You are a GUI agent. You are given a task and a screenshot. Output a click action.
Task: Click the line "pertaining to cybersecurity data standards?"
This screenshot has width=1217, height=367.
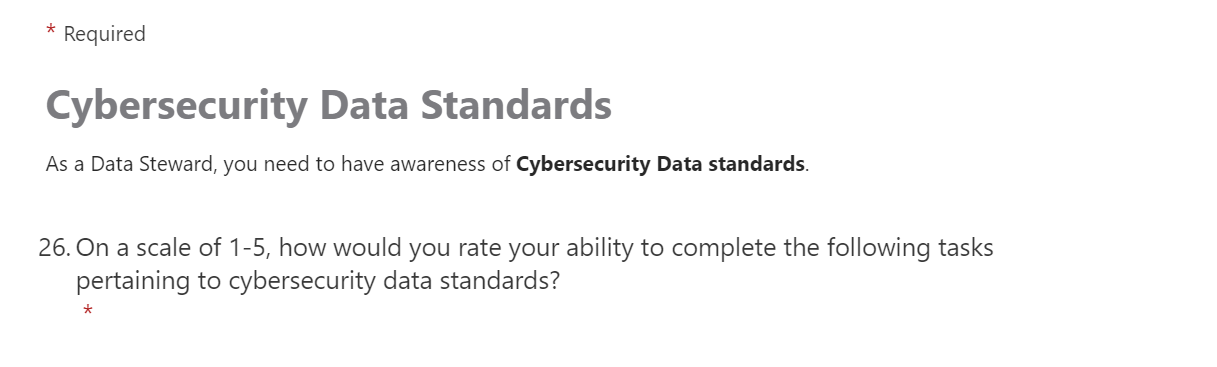click(x=318, y=282)
